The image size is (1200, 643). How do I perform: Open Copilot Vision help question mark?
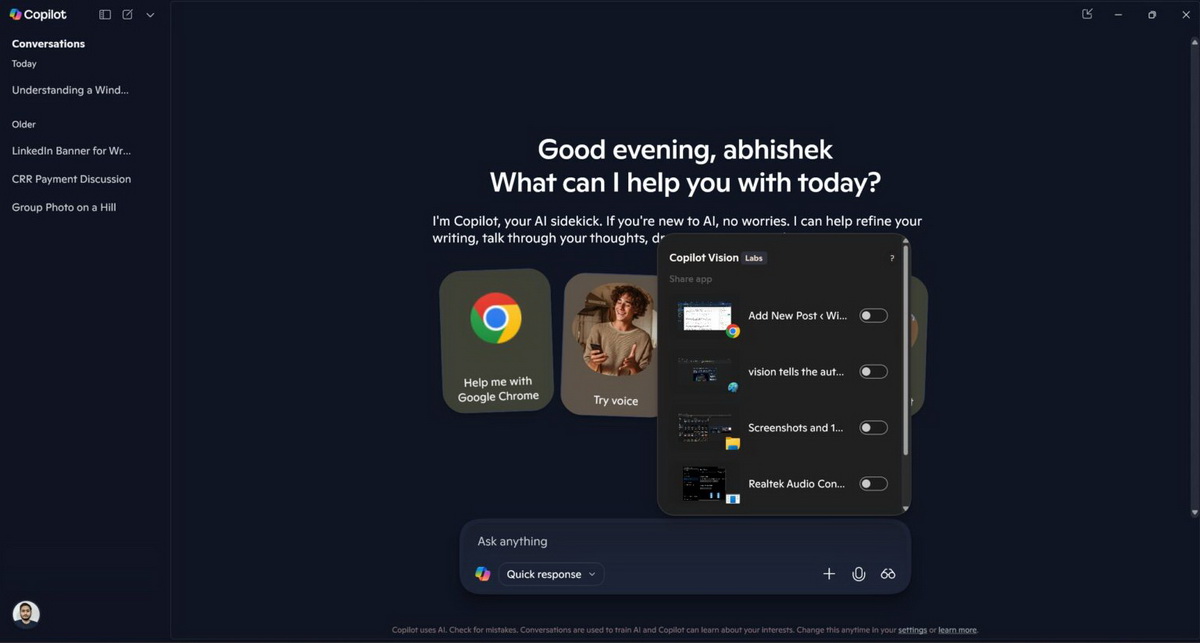tap(892, 258)
